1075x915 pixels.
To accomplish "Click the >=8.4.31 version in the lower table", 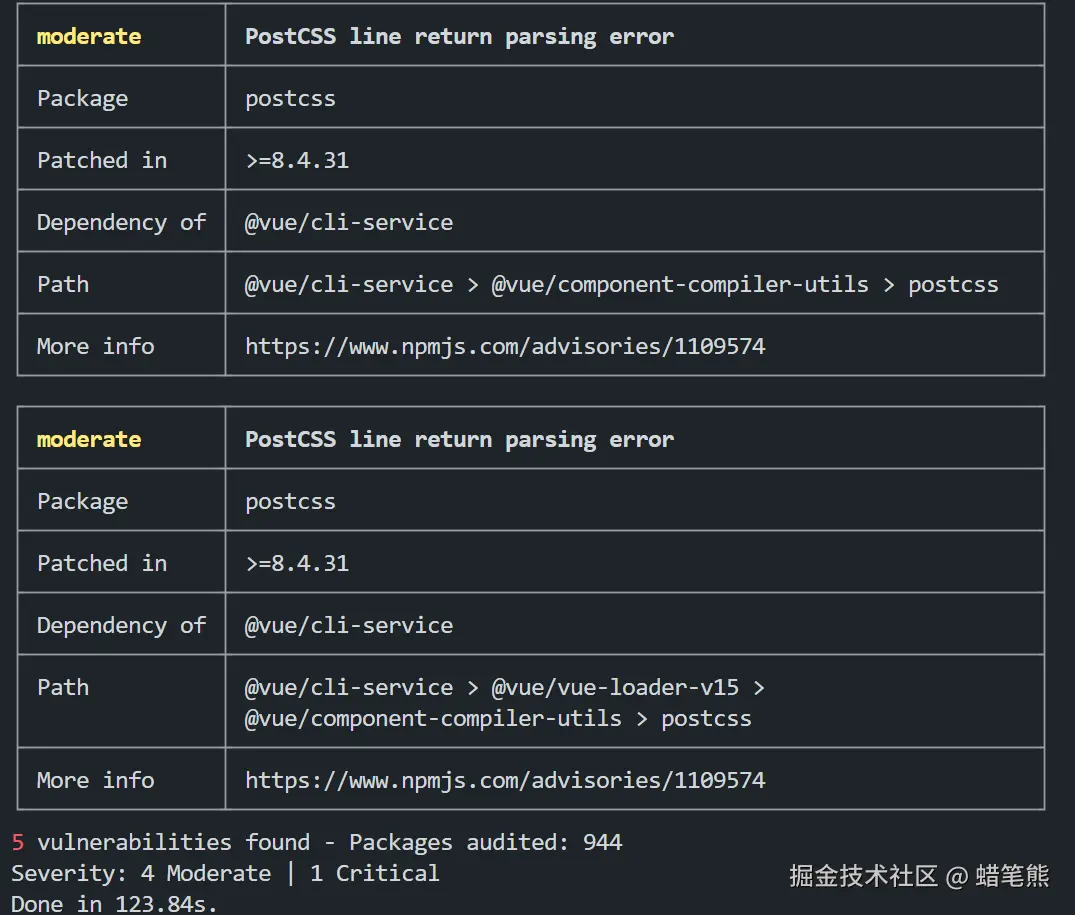I will 297,563.
